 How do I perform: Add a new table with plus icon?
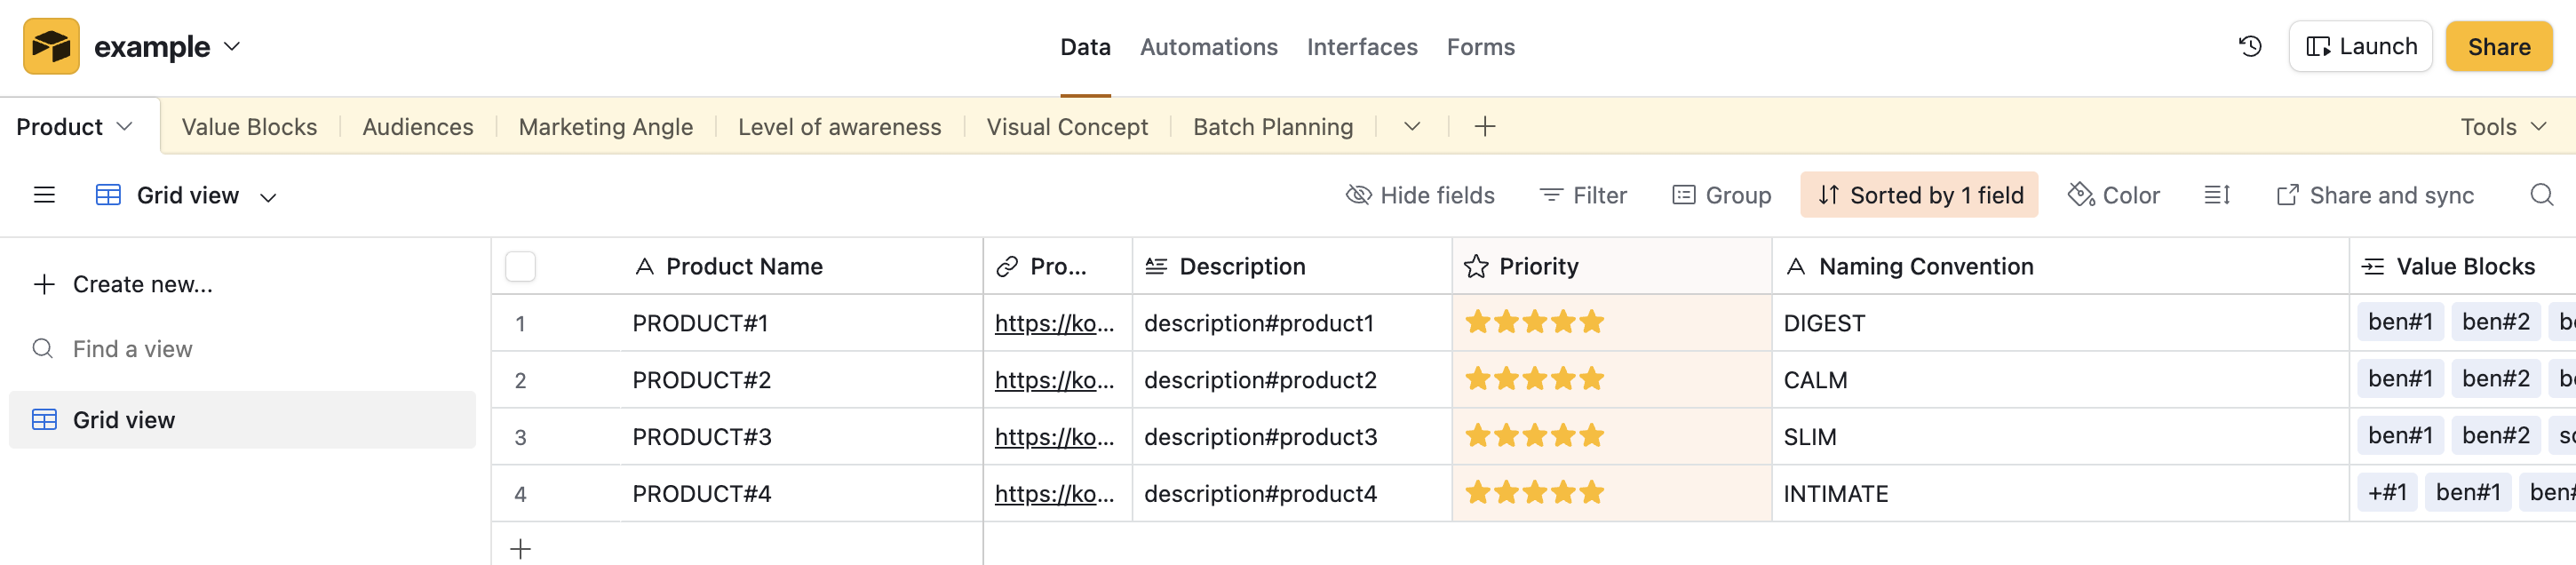click(x=1485, y=126)
